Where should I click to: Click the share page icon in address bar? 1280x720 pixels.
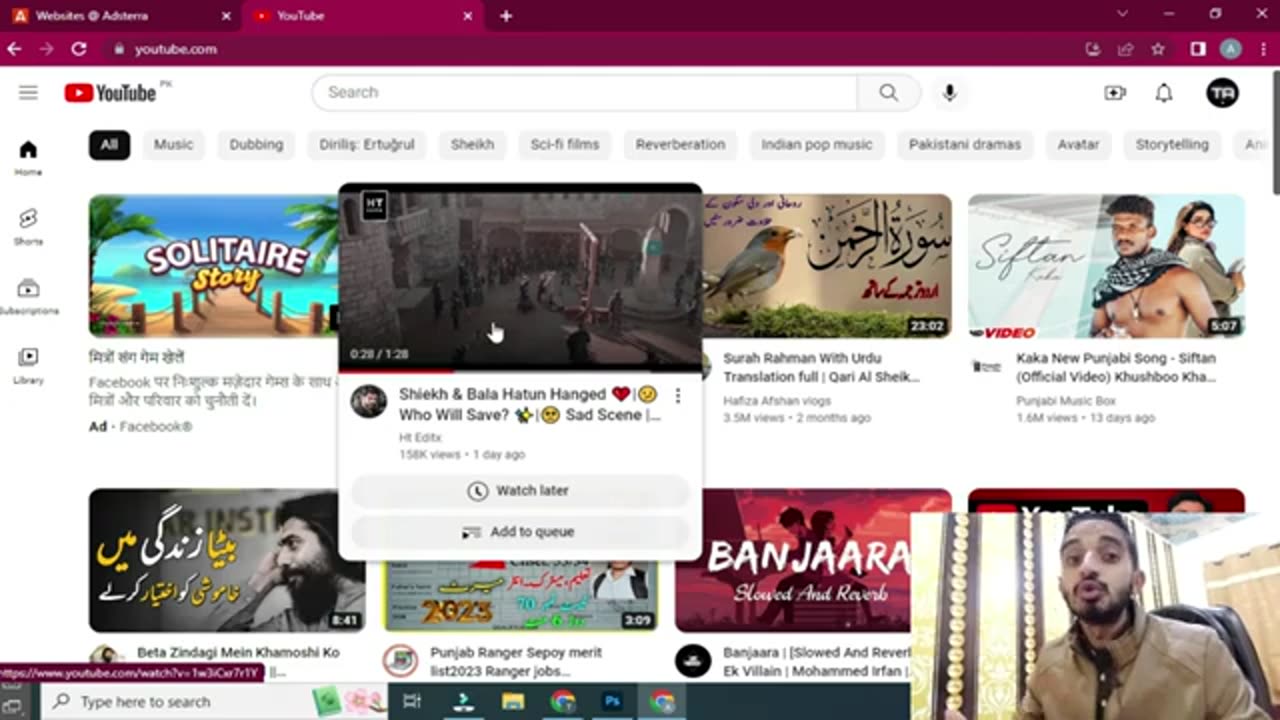(x=1126, y=49)
